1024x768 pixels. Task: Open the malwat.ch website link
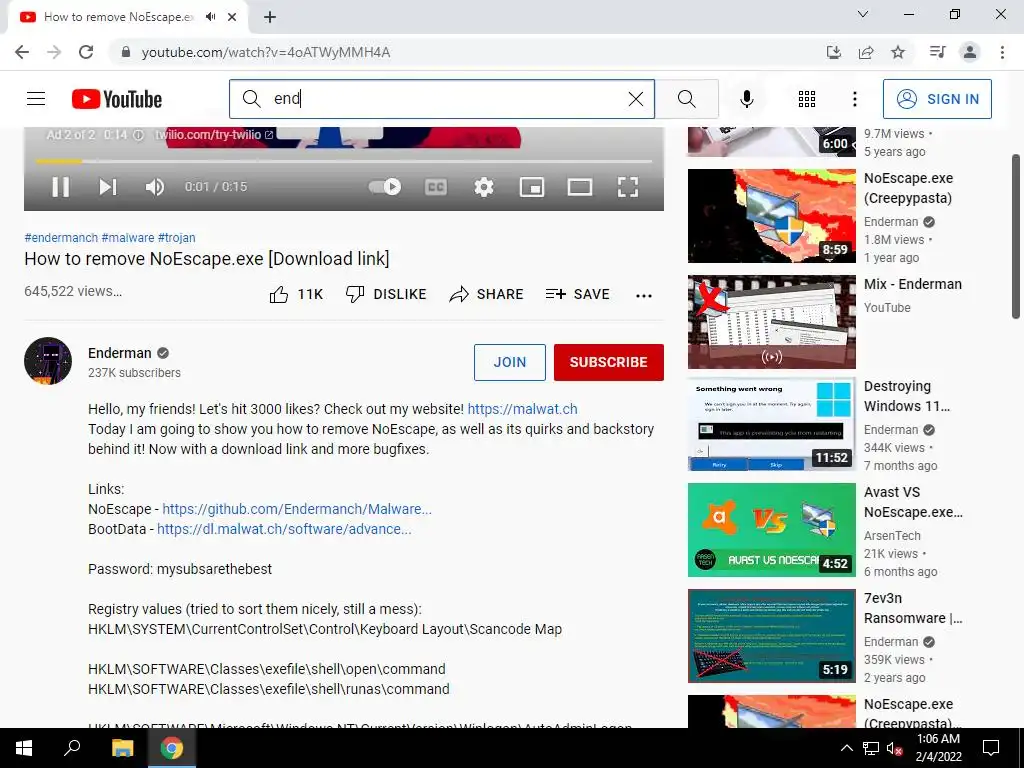(x=522, y=409)
